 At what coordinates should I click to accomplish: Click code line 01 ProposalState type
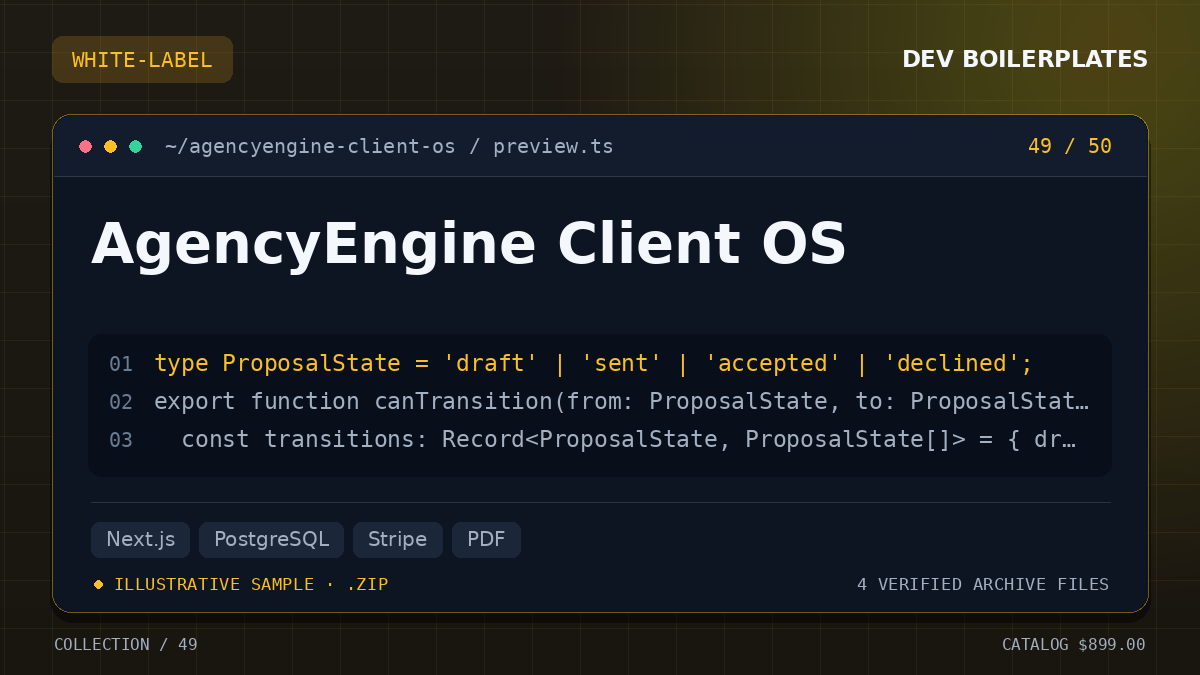click(593, 363)
